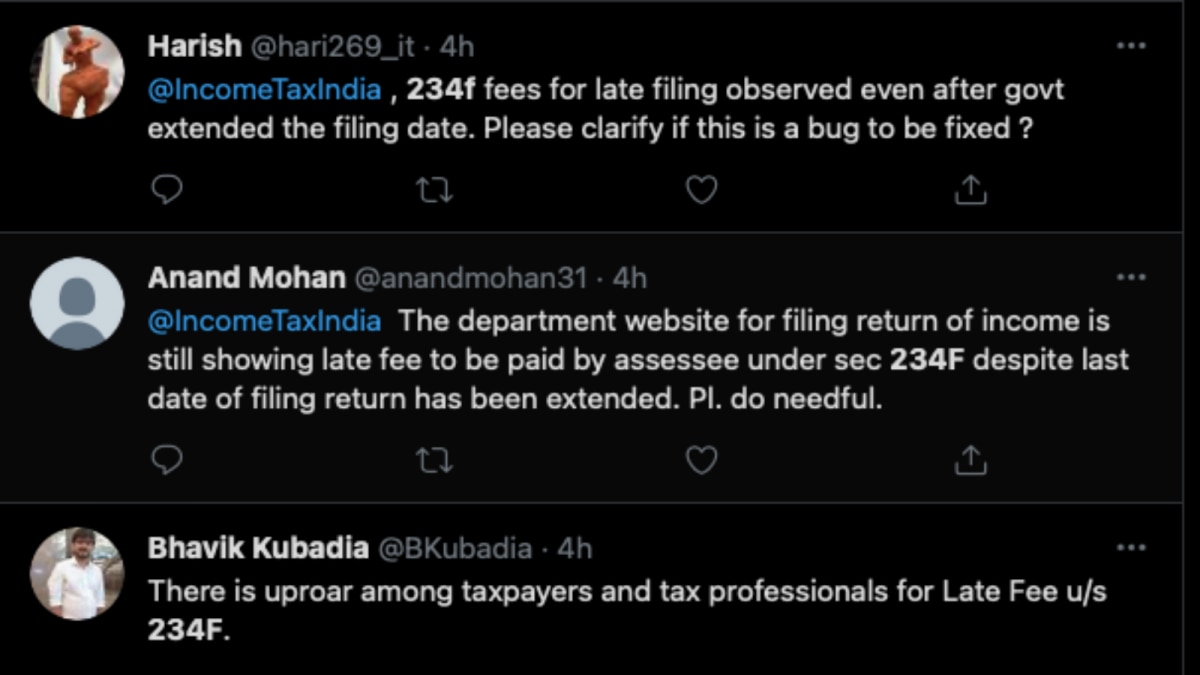The image size is (1200, 675).
Task: Like Anand Mohan's tweet
Action: 701,459
